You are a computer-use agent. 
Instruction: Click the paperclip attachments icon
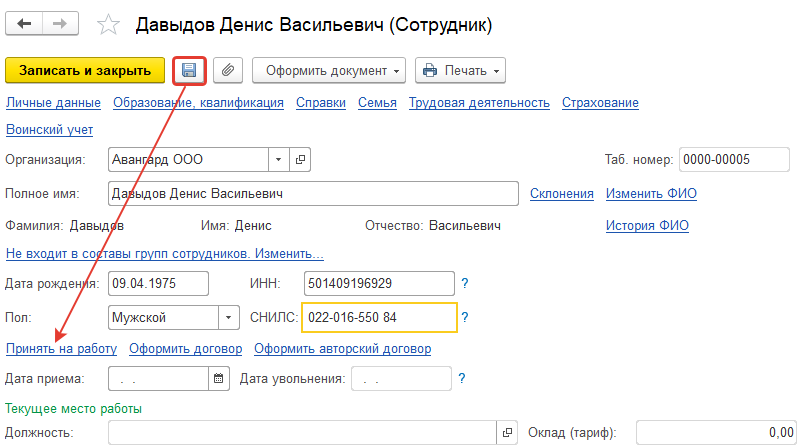coord(228,71)
